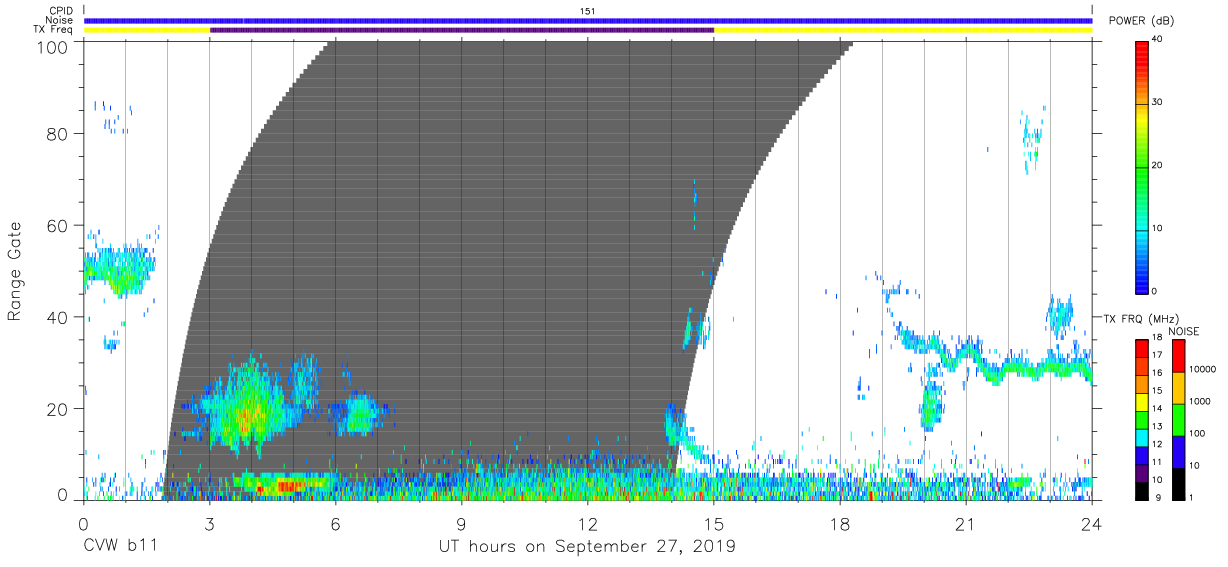Click the 30 tick on the POWER color bar
The image size is (1228, 567).
click(x=1158, y=103)
